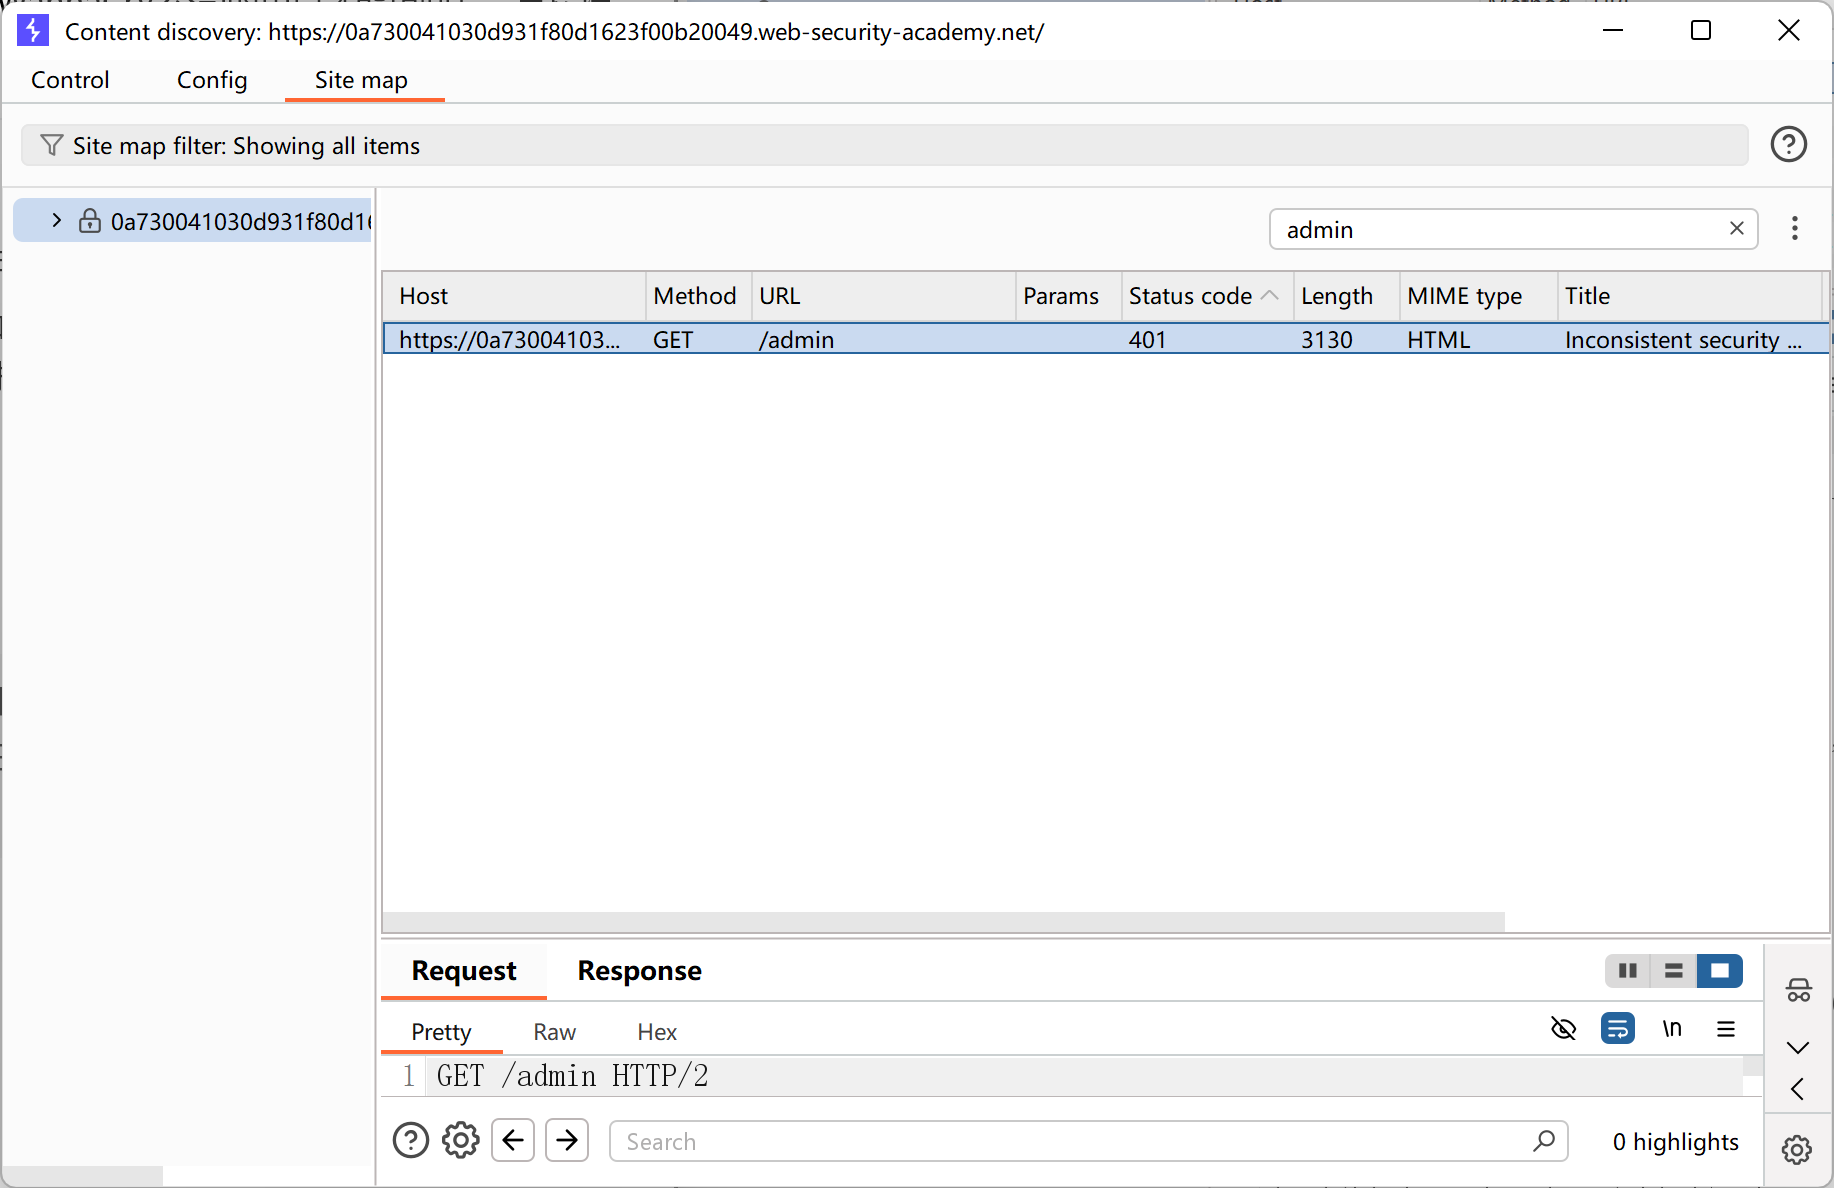Toggle hide non-printable characters eye icon
Viewport: 1834px width, 1188px height.
pyautogui.click(x=1563, y=1028)
